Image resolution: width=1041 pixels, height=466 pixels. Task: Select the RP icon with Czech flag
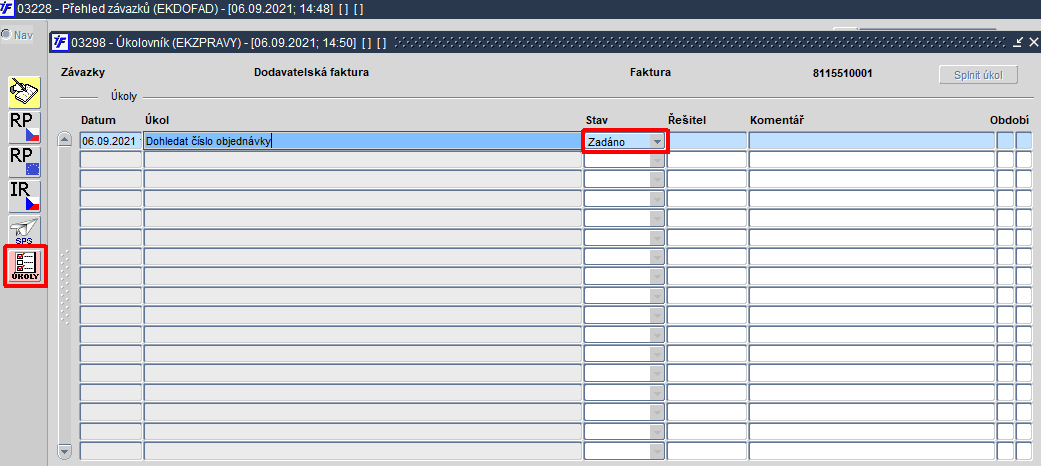pyautogui.click(x=25, y=127)
